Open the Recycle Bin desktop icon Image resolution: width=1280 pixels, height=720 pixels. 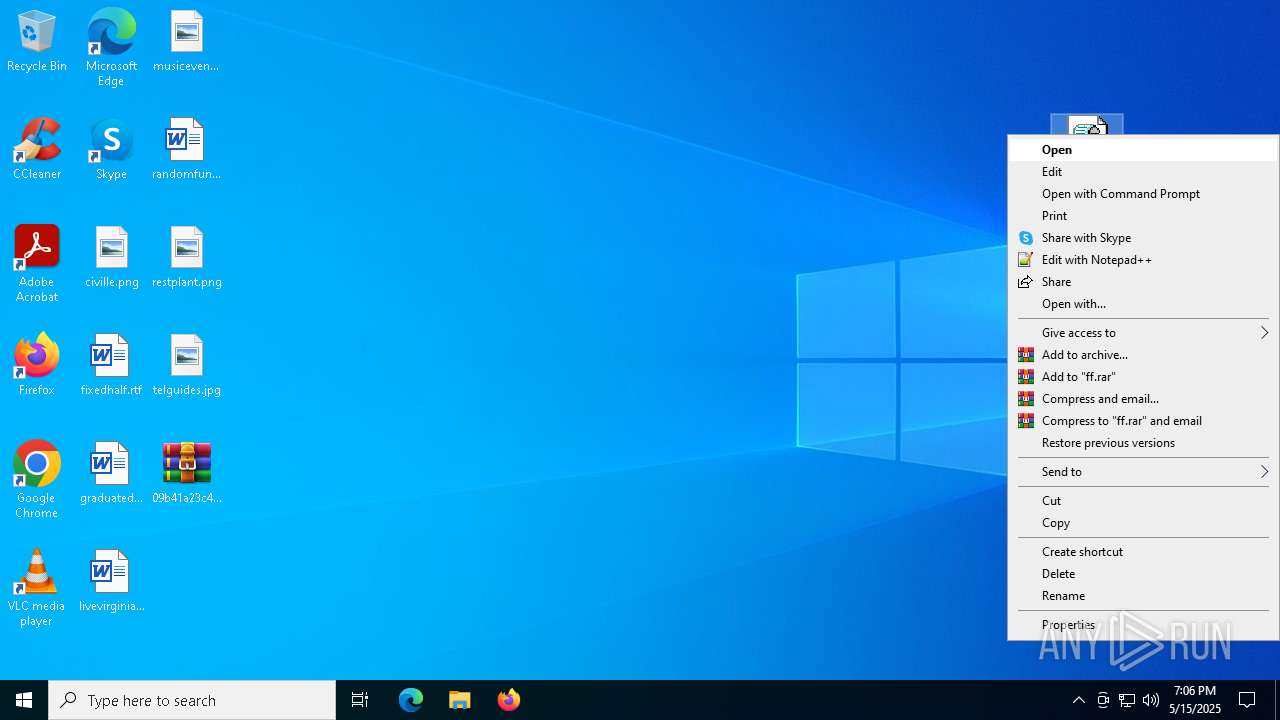coord(37,42)
